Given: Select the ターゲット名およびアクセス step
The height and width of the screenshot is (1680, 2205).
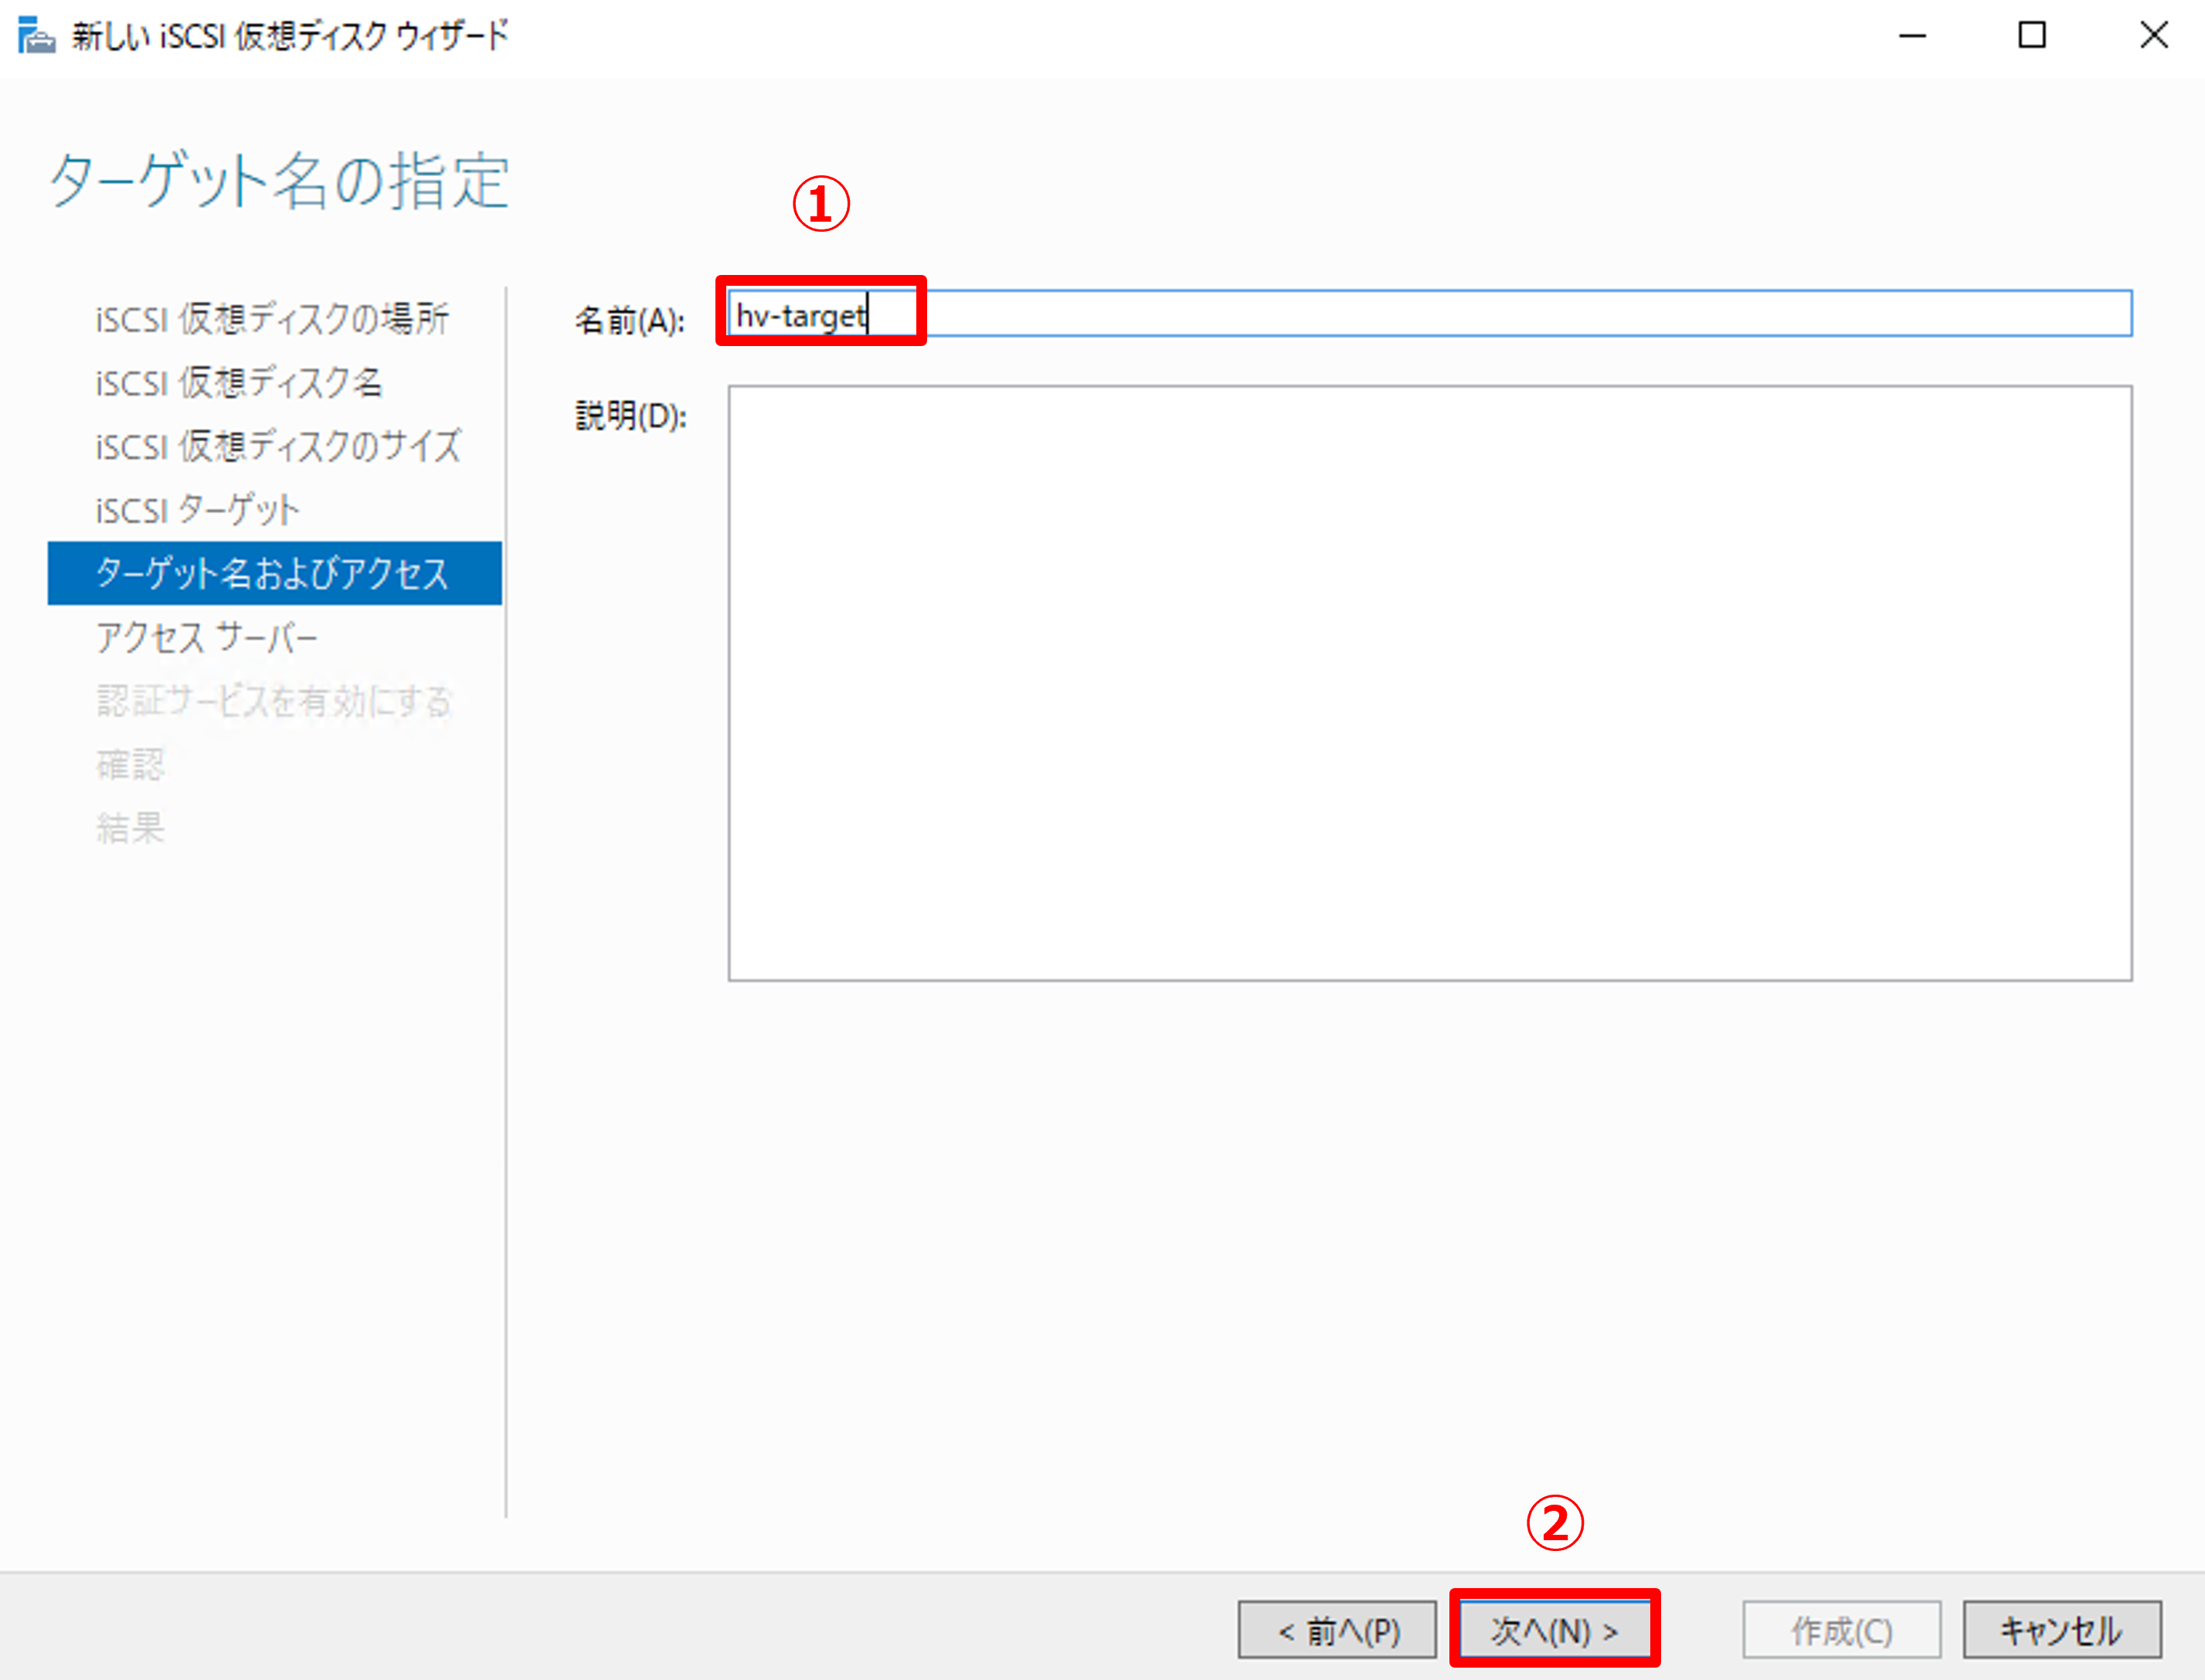Looking at the screenshot, I should (272, 574).
